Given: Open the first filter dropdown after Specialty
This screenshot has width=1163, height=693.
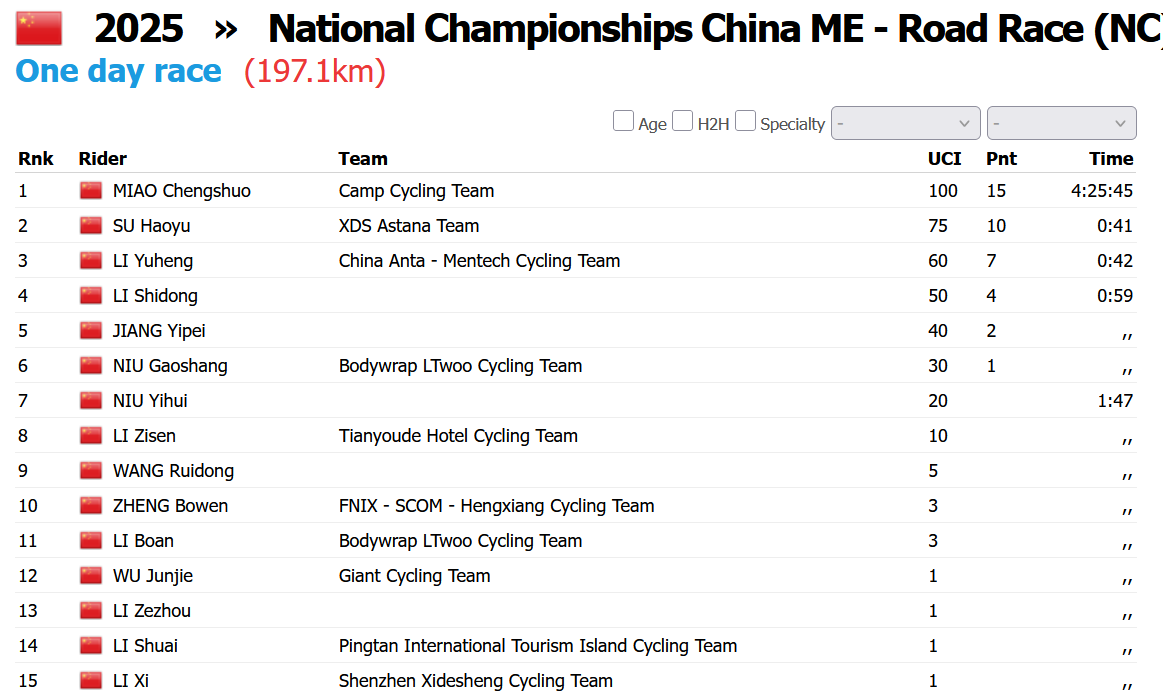Looking at the screenshot, I should coord(905,123).
